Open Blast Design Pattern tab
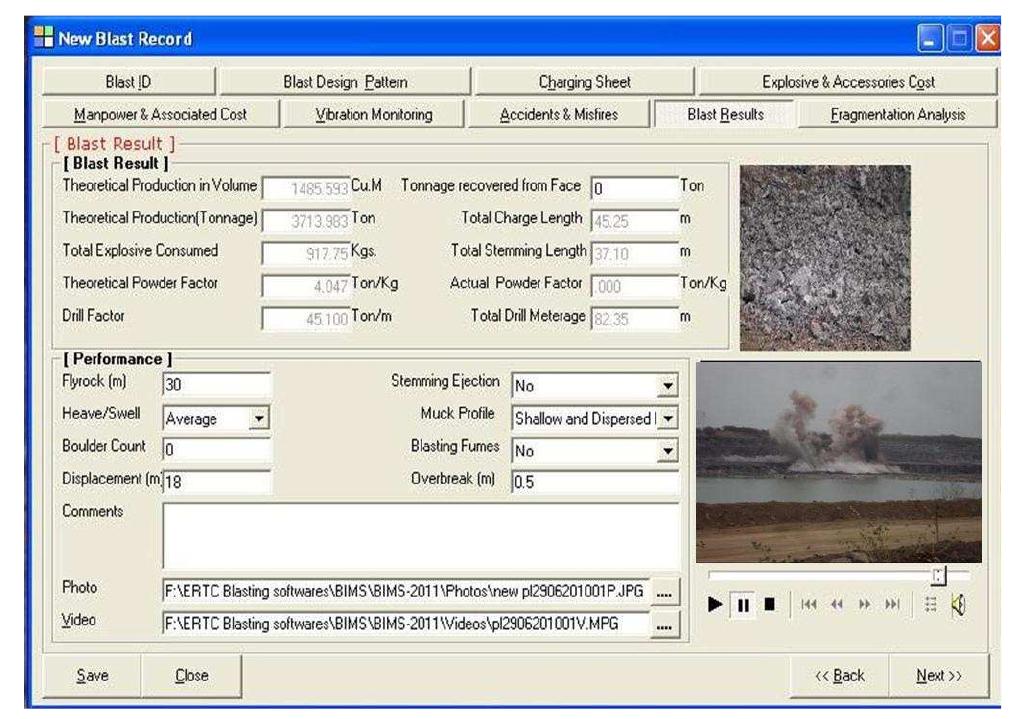 [x=345, y=82]
